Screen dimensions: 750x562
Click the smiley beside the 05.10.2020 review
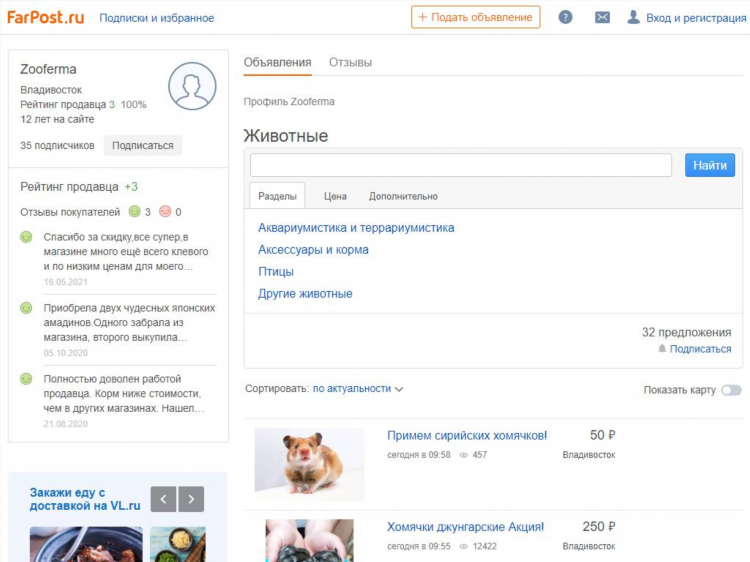click(x=26, y=308)
